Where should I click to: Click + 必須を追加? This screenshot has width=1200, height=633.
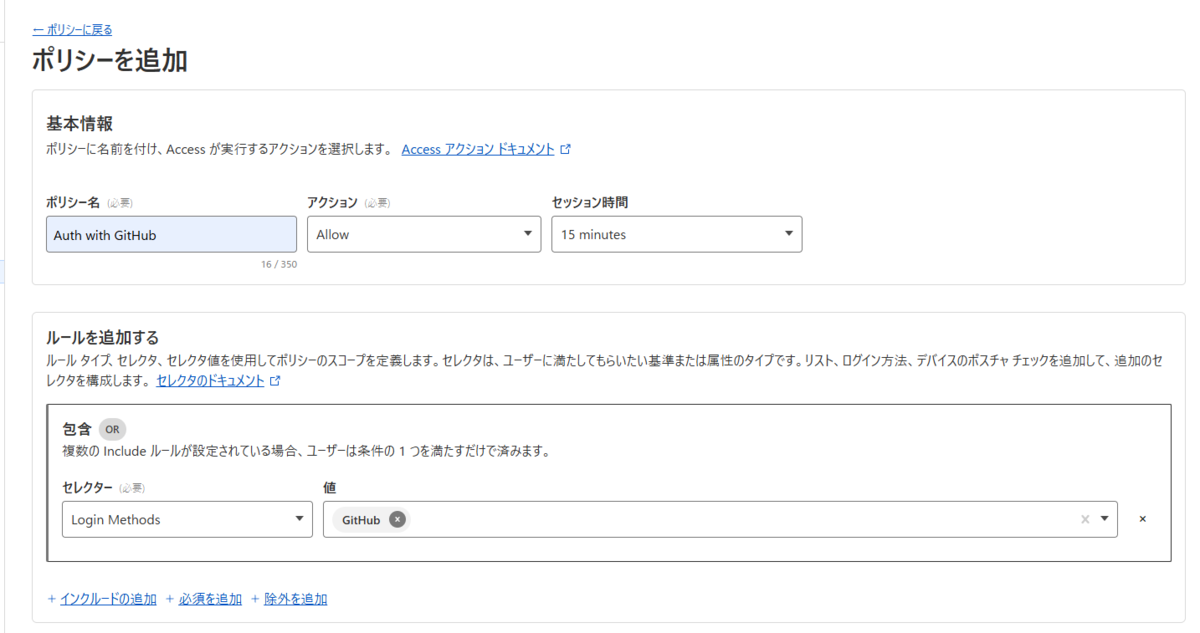[x=204, y=599]
